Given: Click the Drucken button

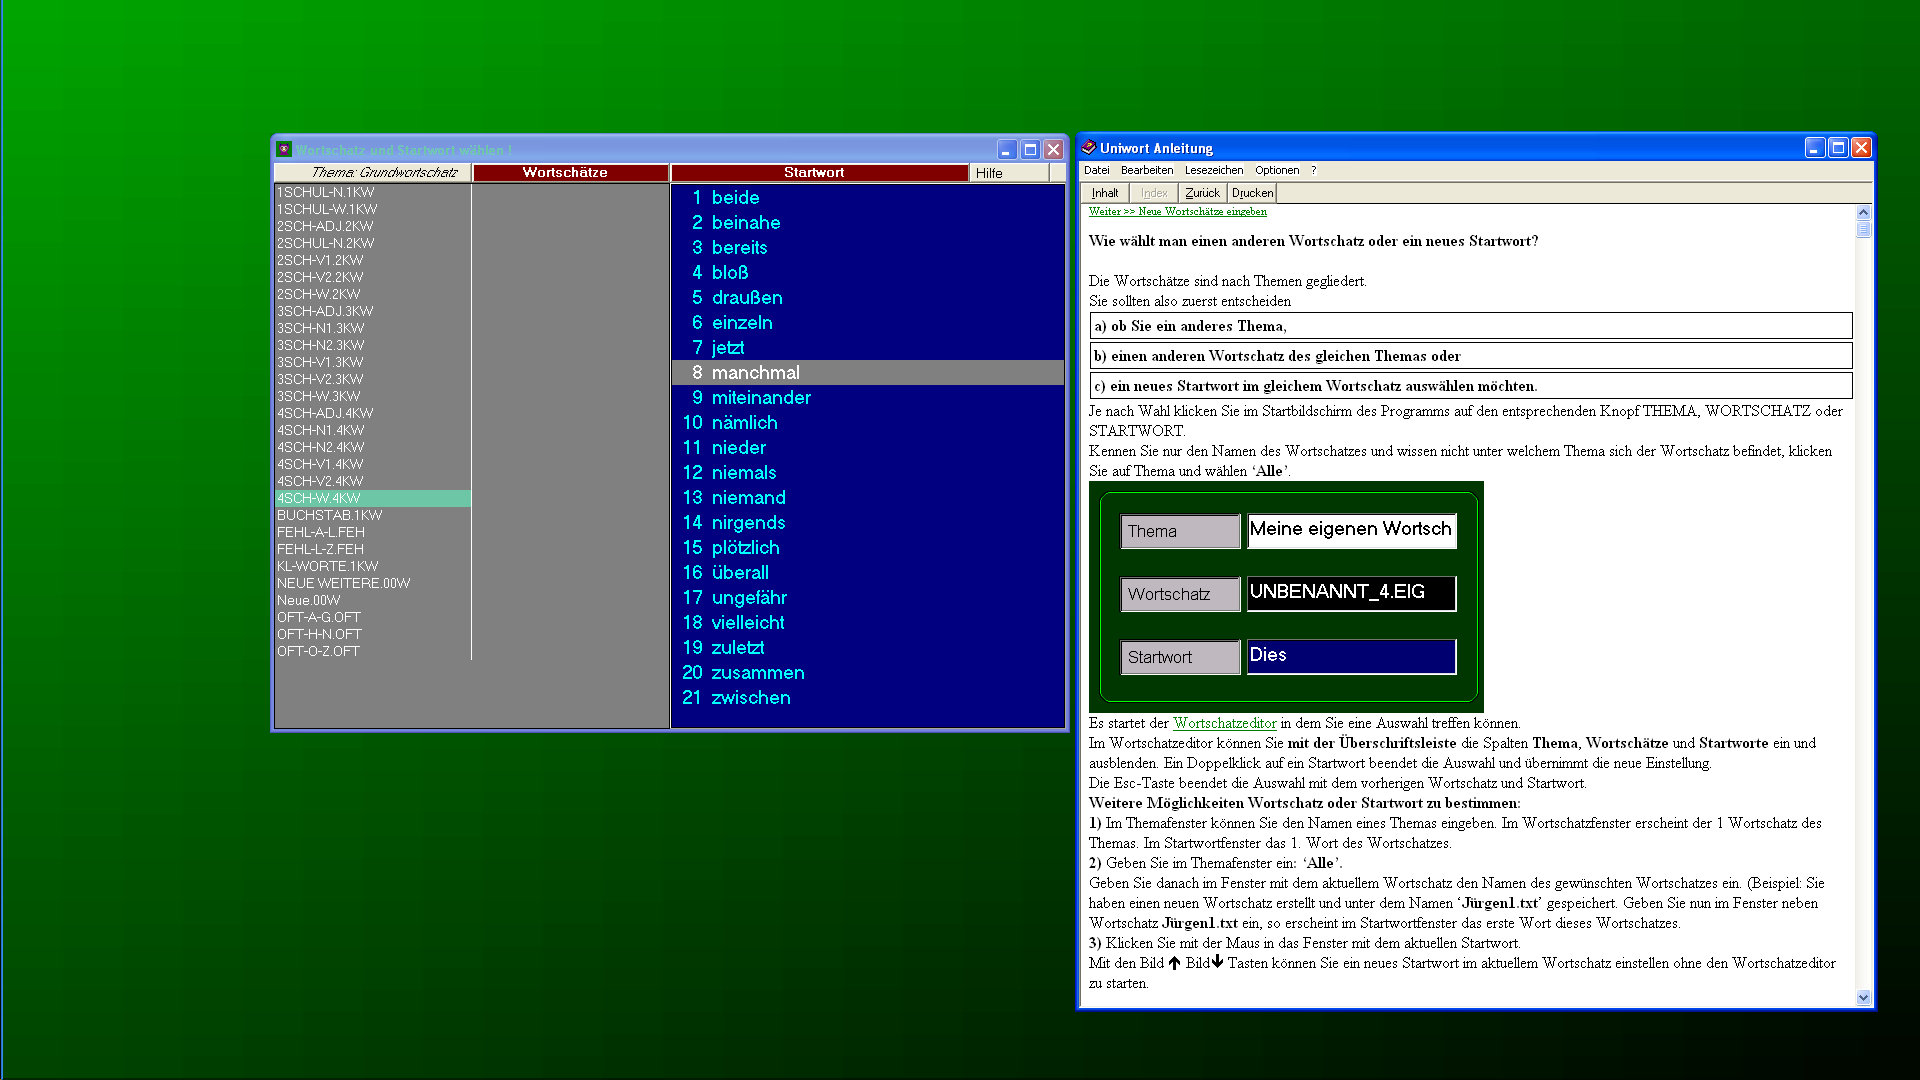Looking at the screenshot, I should 1252,193.
